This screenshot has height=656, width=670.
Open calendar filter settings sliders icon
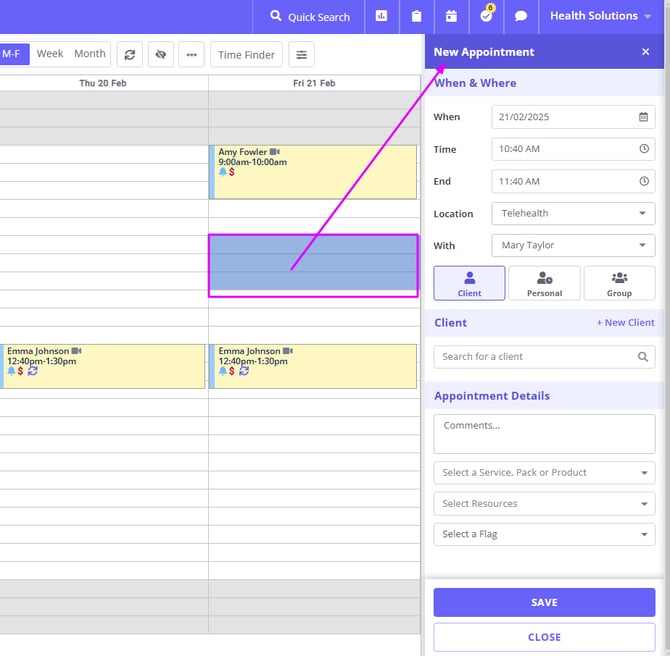(302, 54)
